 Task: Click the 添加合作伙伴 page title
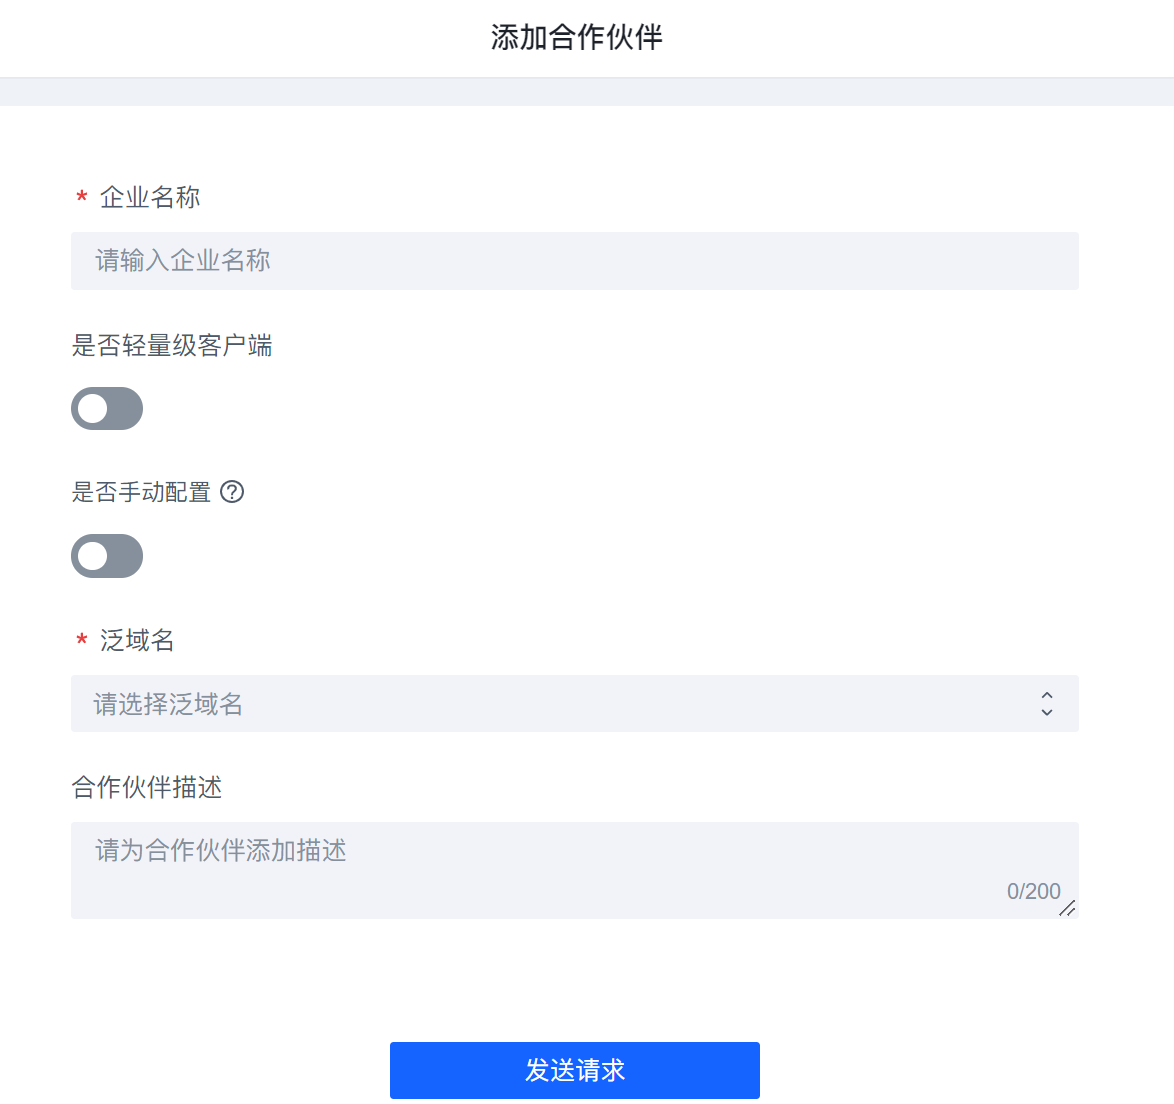click(x=577, y=37)
